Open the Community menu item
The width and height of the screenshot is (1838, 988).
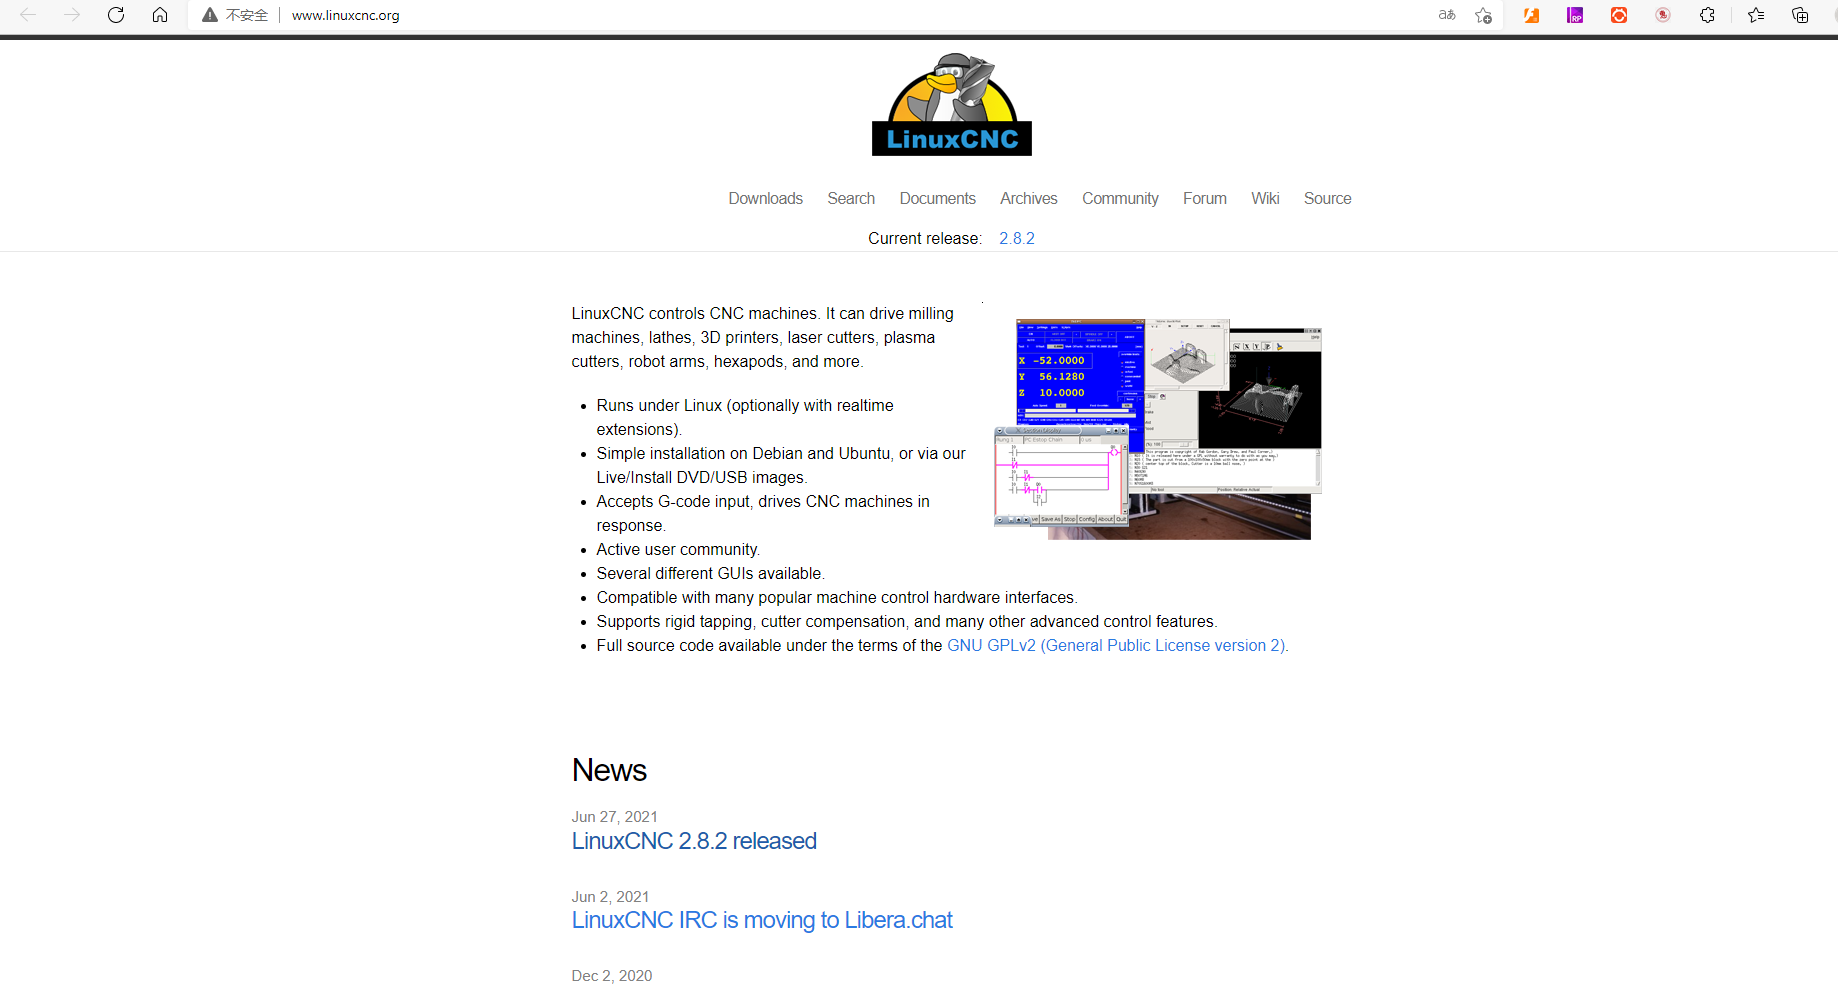tap(1120, 199)
